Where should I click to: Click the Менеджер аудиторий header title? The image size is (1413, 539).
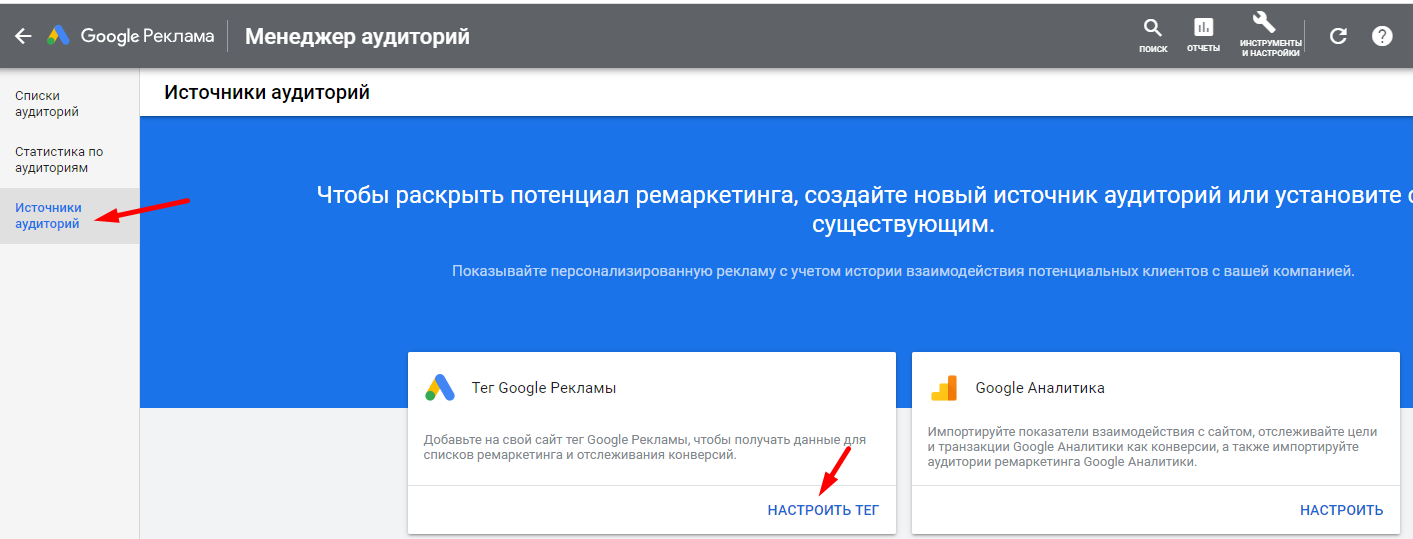click(x=357, y=37)
